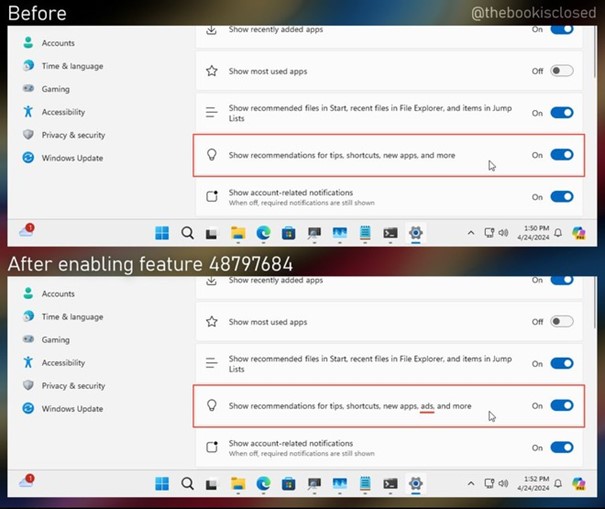
Task: Click settings scrollbar in the Before screenshot
Action: click(595, 52)
